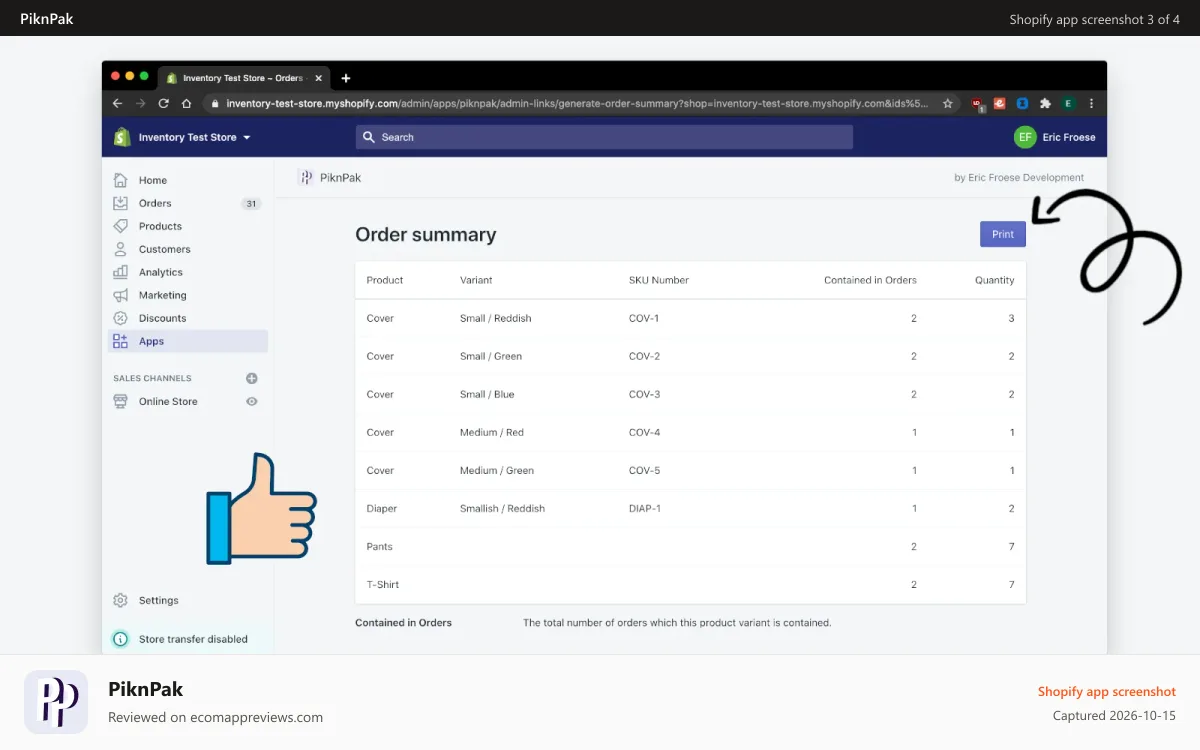Screen dimensions: 1200x750
Task: Click the Online Store storefront icon
Action: coord(121,401)
